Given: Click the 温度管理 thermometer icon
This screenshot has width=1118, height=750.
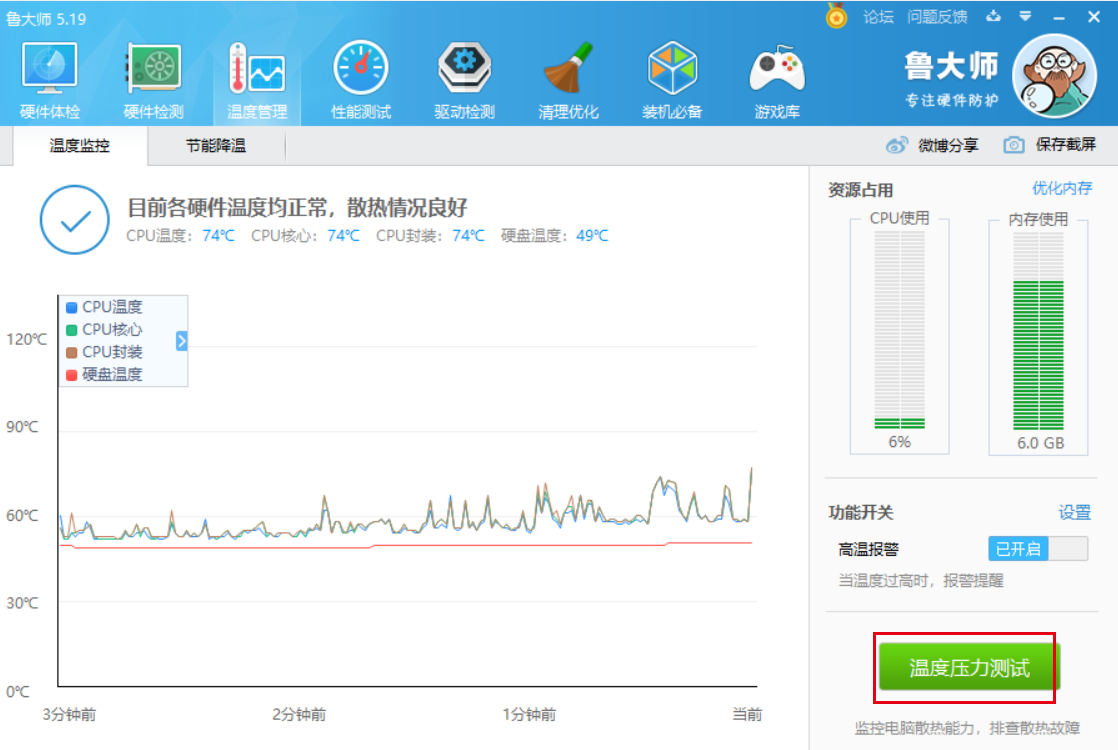Looking at the screenshot, I should [x=256, y=70].
